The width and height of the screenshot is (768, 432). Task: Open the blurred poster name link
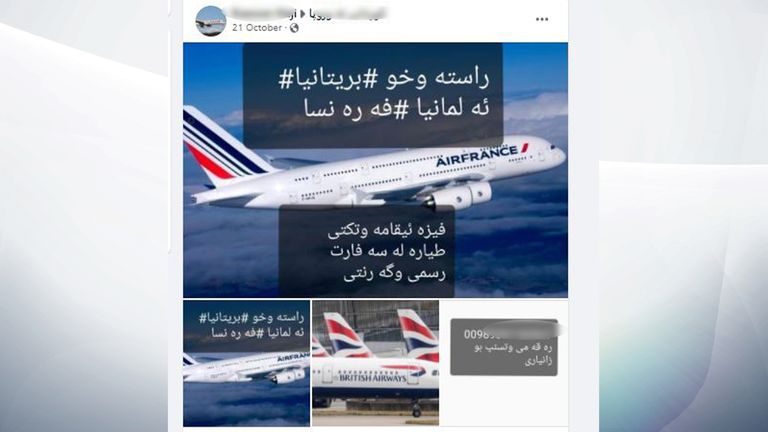(x=264, y=13)
